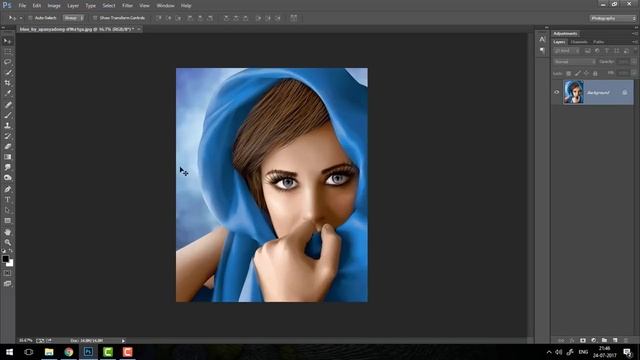Viewport: 640px width, 360px height.
Task: Click the foreground color swatch
Action: (x=5, y=259)
